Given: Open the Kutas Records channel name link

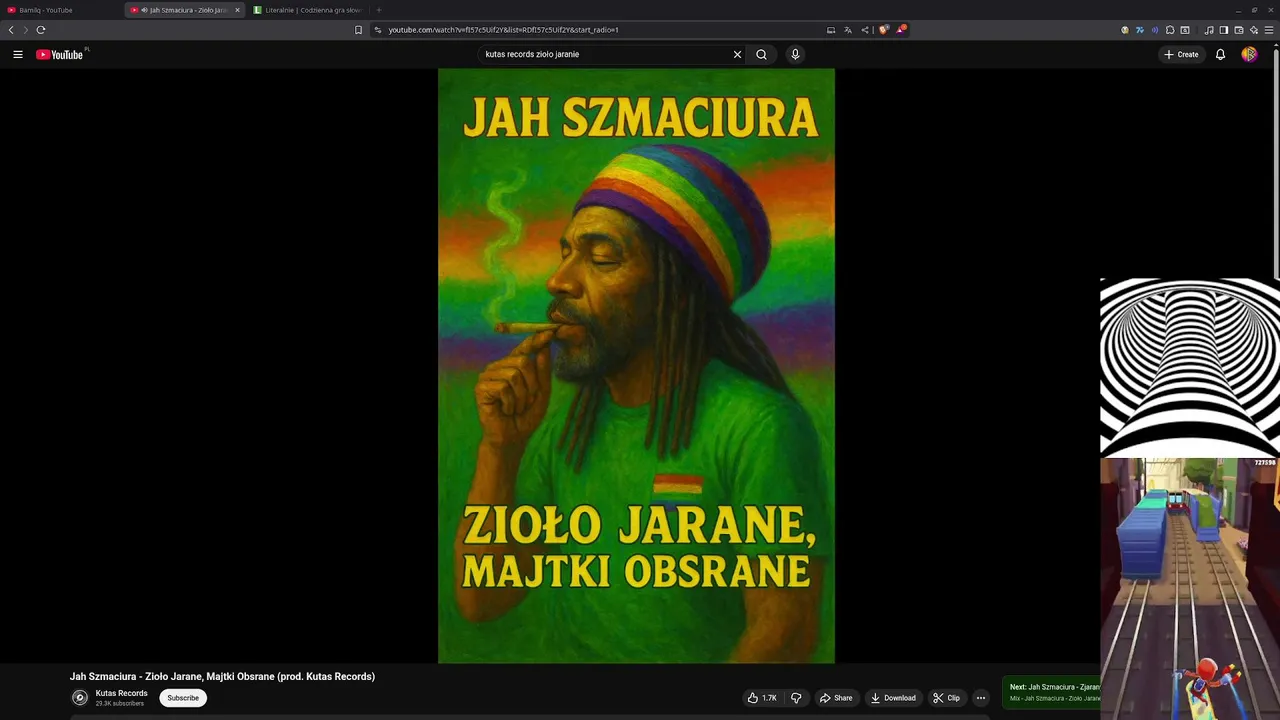Looking at the screenshot, I should pyautogui.click(x=121, y=693).
